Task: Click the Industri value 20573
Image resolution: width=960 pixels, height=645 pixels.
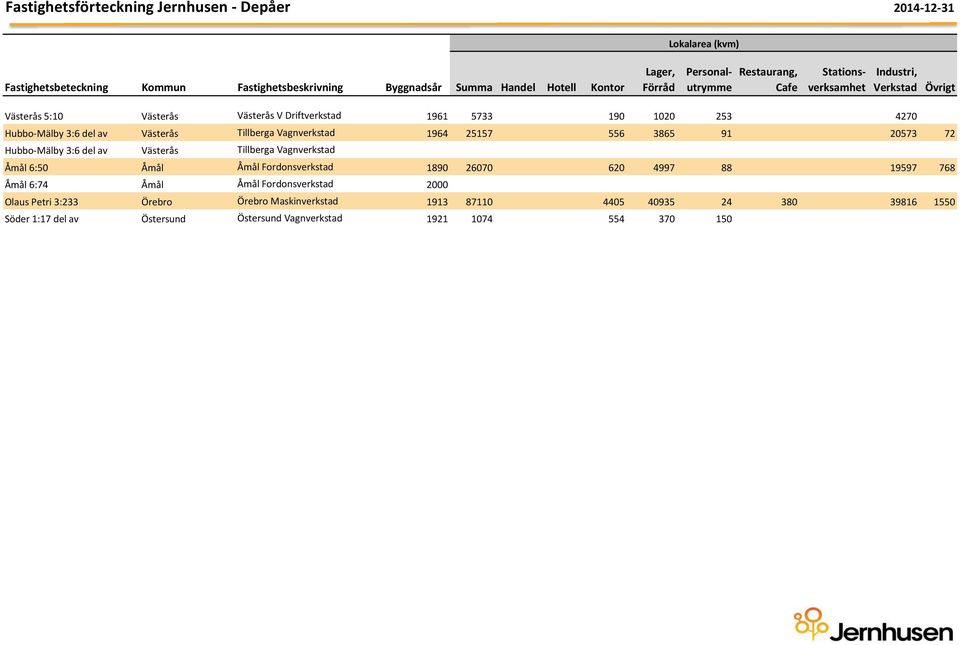Action: (904, 133)
